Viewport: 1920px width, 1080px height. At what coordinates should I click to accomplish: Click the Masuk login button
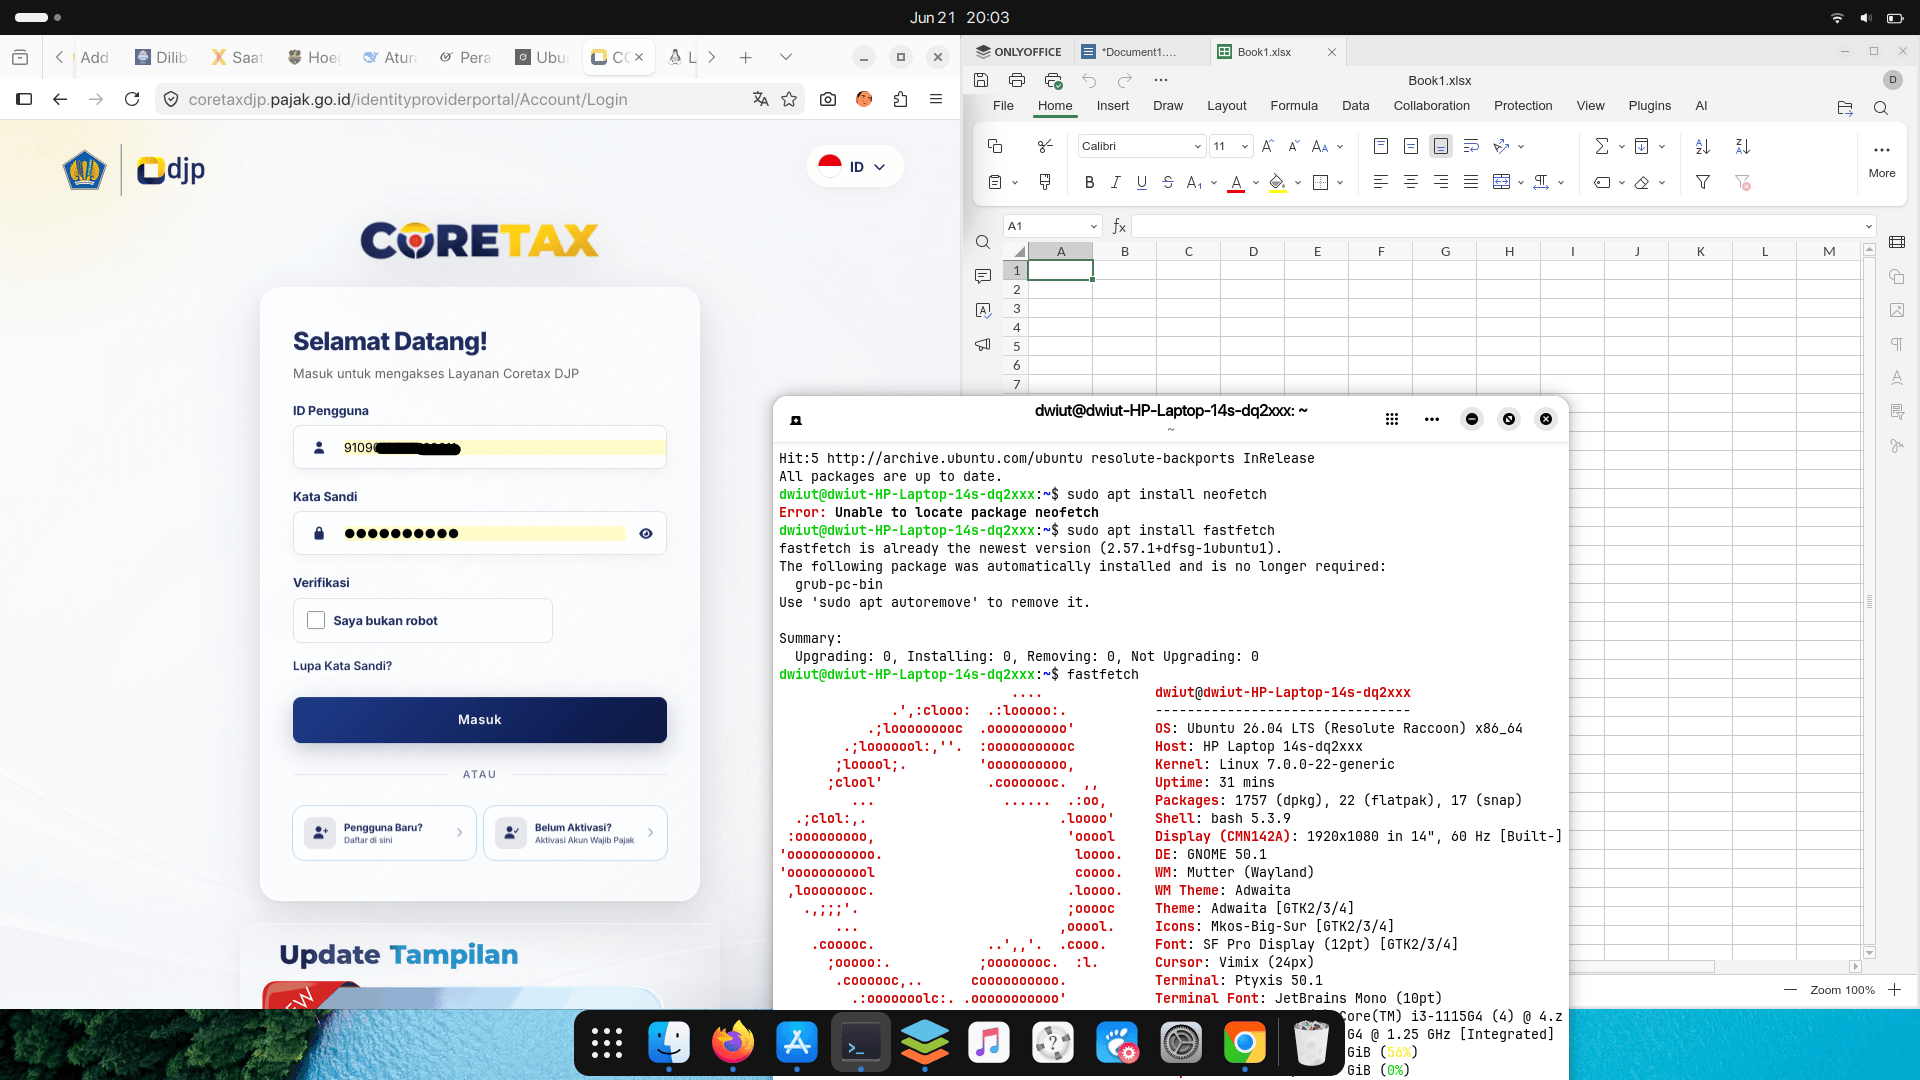[480, 720]
